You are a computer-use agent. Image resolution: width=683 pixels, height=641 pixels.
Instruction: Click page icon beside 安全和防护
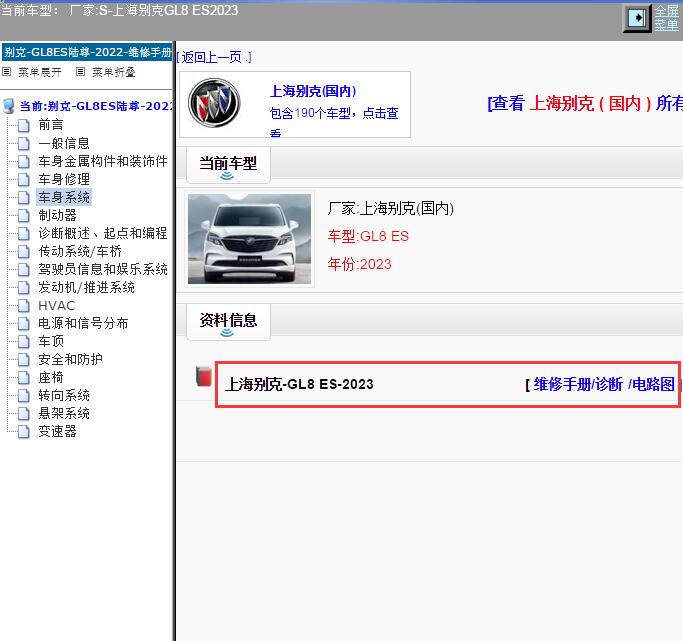point(24,360)
